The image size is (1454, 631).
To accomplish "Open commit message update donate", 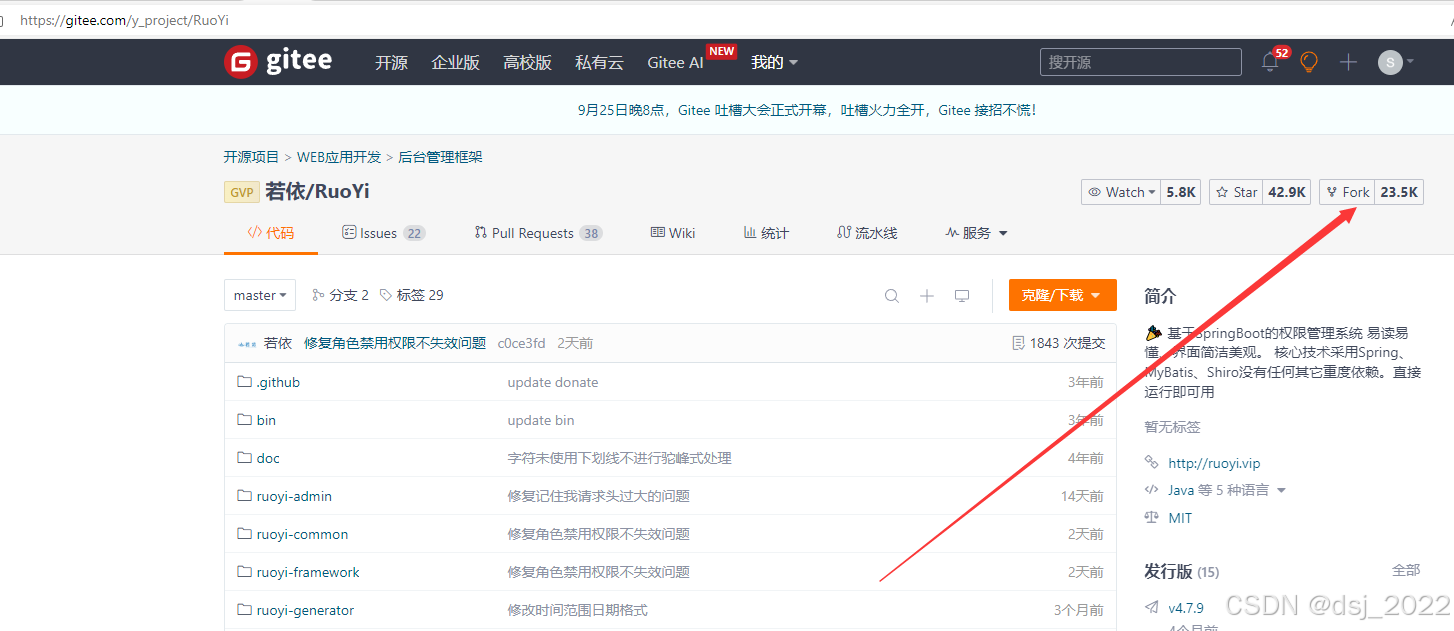I will click(553, 382).
